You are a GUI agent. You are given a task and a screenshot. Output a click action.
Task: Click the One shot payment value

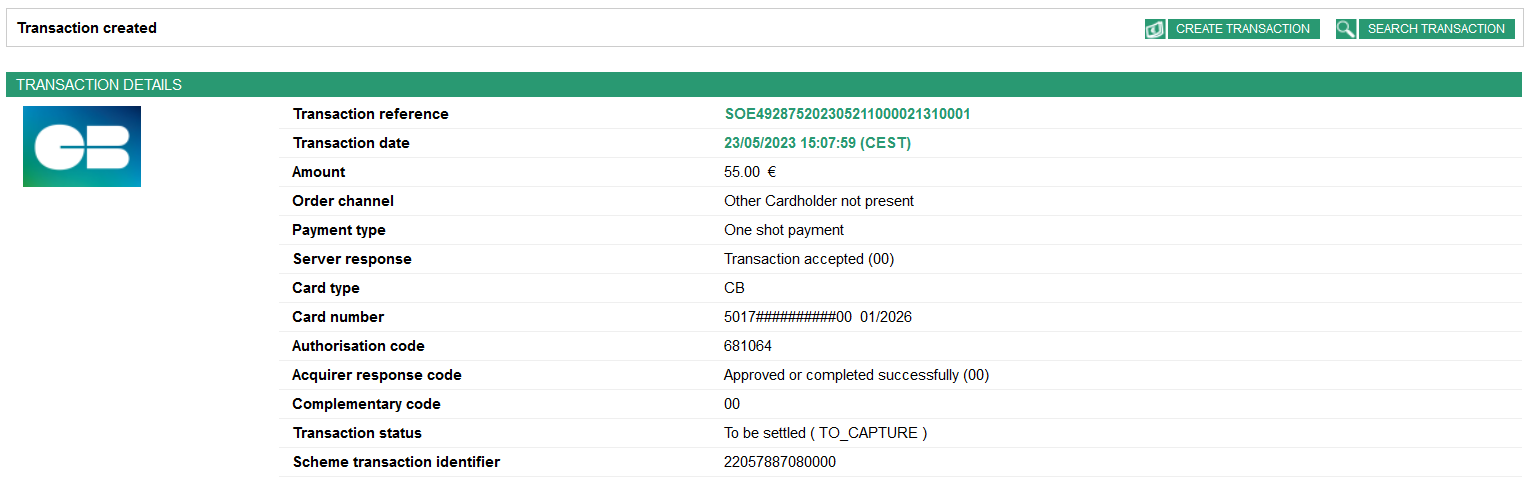(783, 230)
